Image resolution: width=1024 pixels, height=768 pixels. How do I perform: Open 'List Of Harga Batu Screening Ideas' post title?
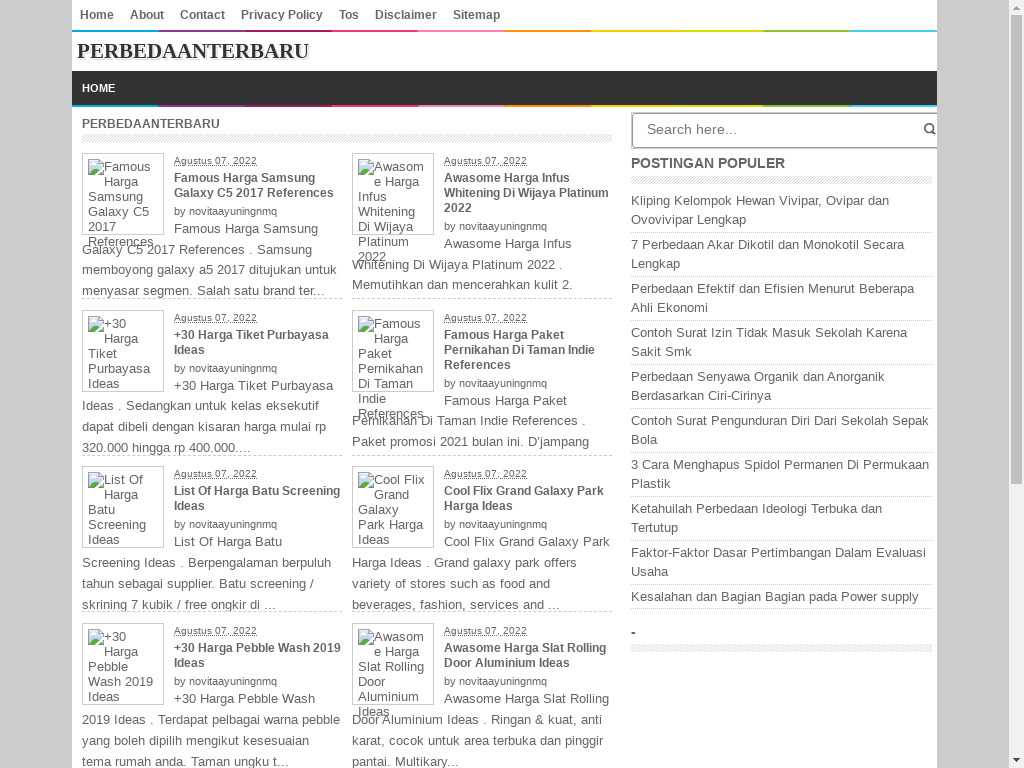coord(257,498)
